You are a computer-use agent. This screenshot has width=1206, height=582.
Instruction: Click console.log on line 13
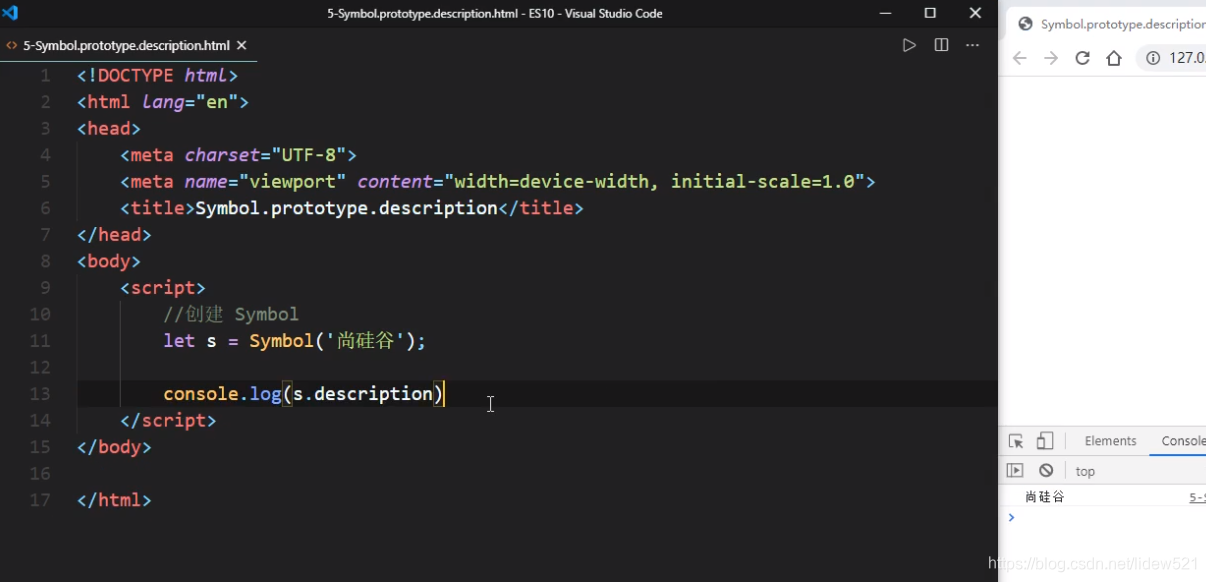[x=223, y=394]
